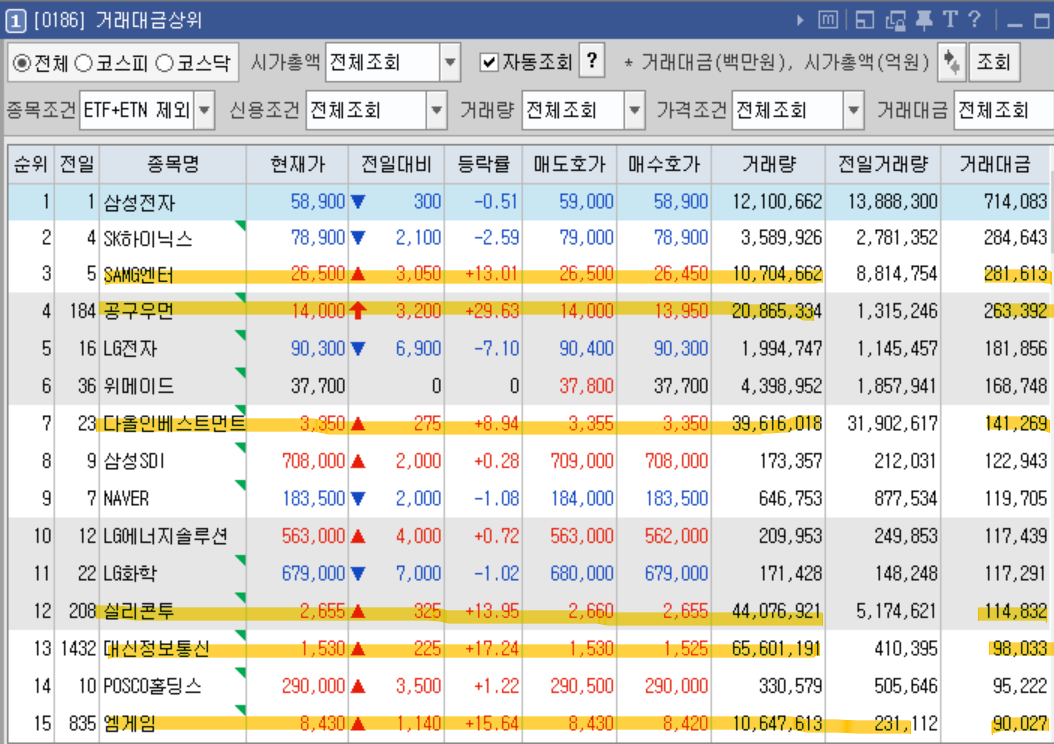Click the boxed m icon in title bar
The image size is (1054, 744).
[x=828, y=20]
